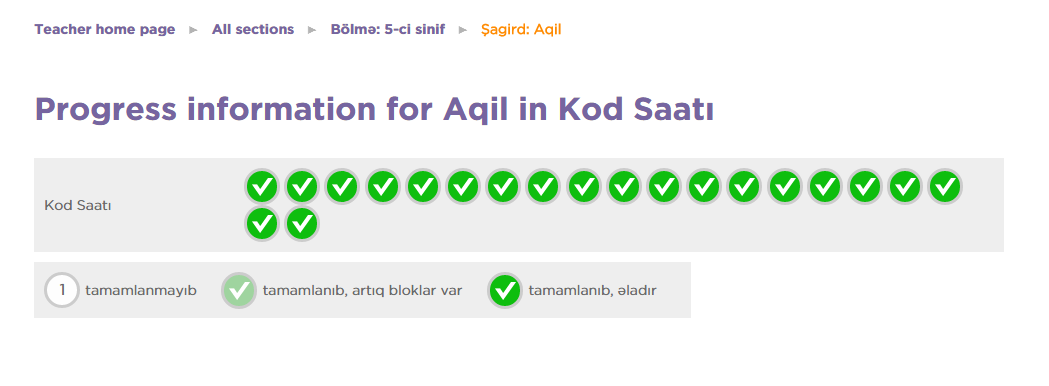Open the All sections breadcrumb link

click(253, 29)
